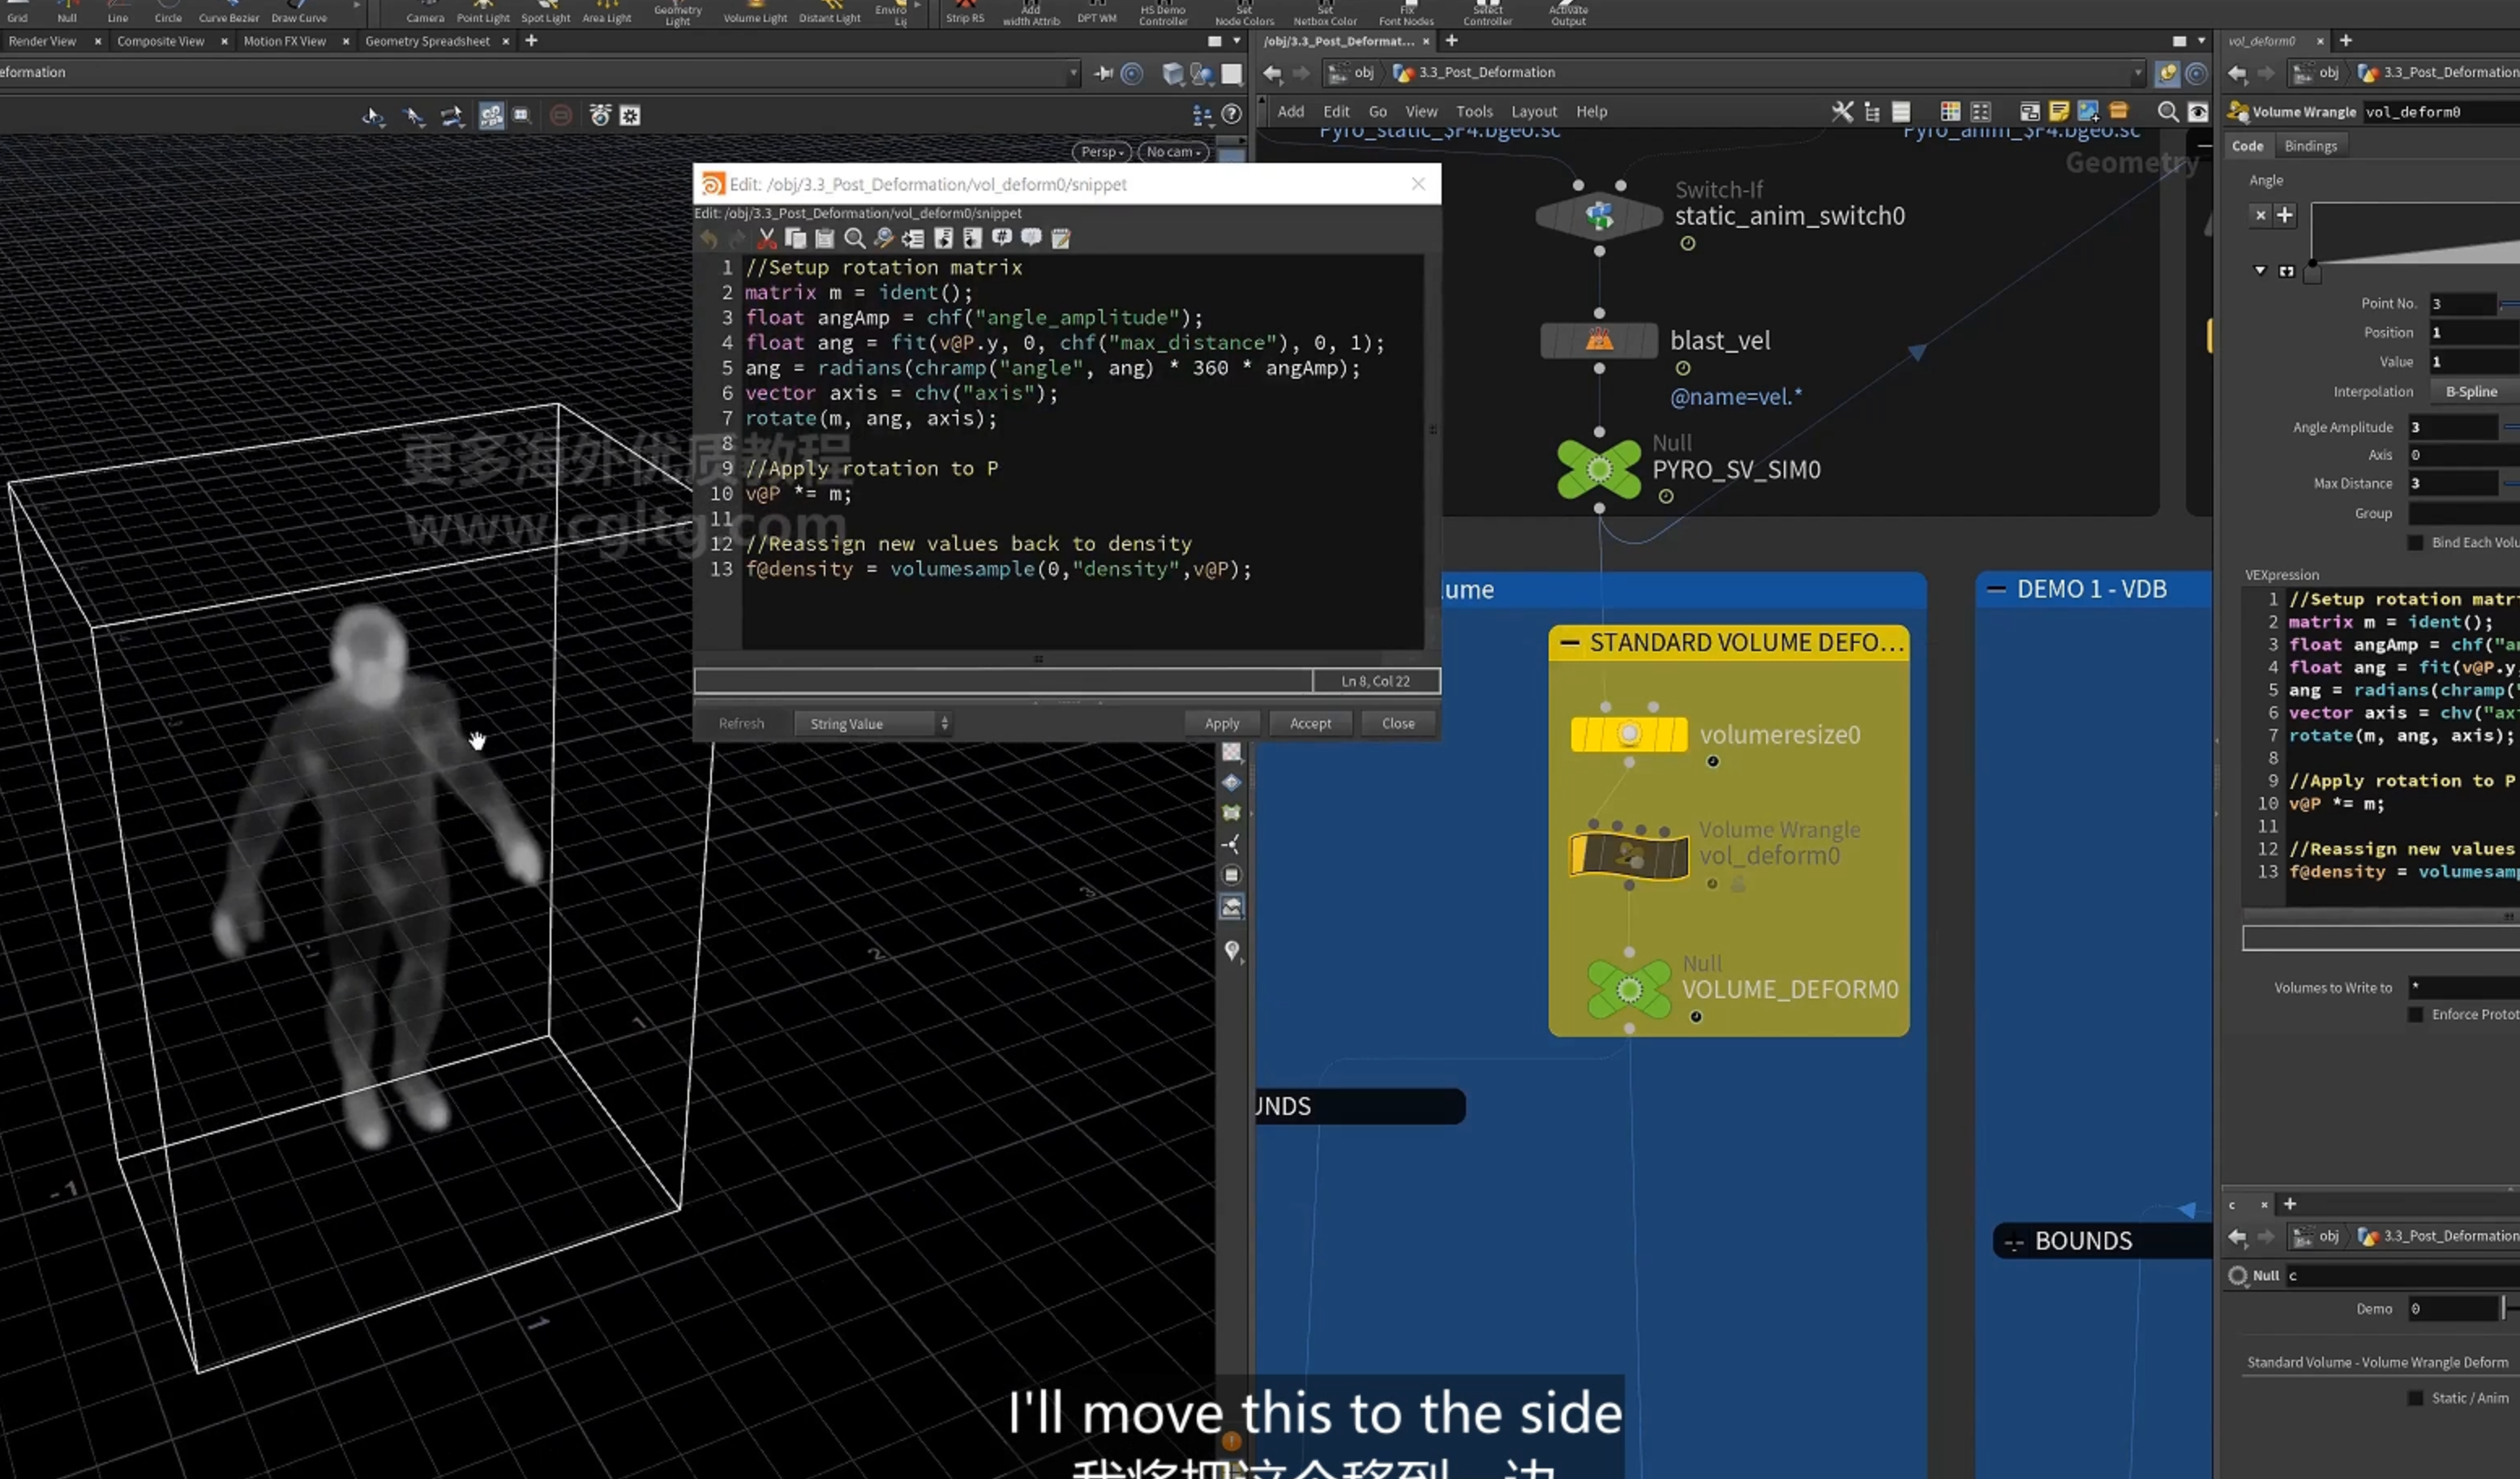The image size is (2520, 1479).
Task: Click the Paste clipboard icon in snippet editor
Action: [x=824, y=238]
